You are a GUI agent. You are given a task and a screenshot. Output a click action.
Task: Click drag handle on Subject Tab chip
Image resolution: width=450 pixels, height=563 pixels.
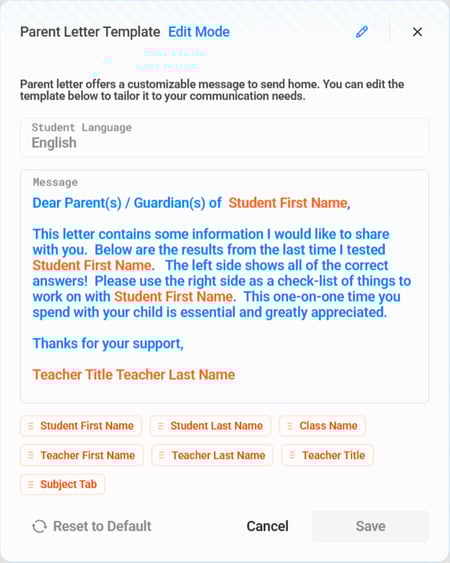31,484
